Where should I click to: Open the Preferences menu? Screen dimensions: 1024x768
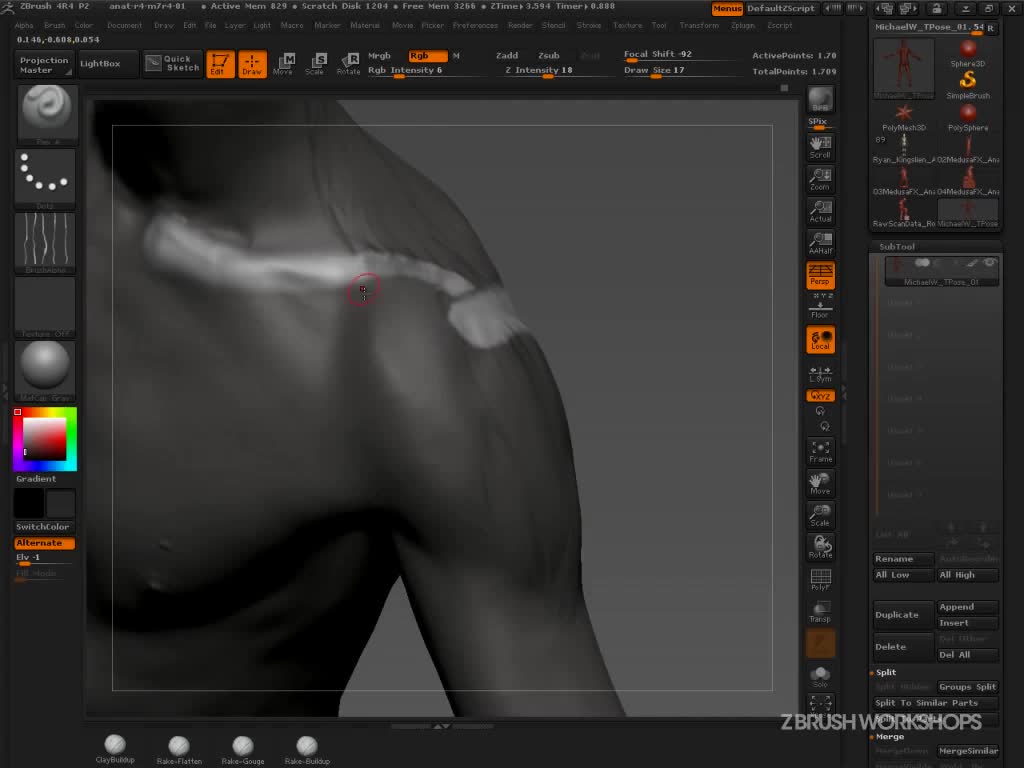point(475,25)
